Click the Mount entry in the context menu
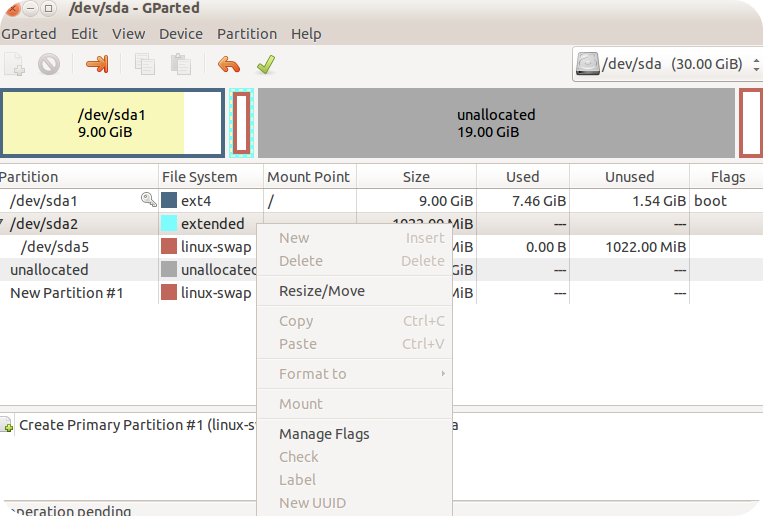The height and width of the screenshot is (516, 763). tap(354, 404)
